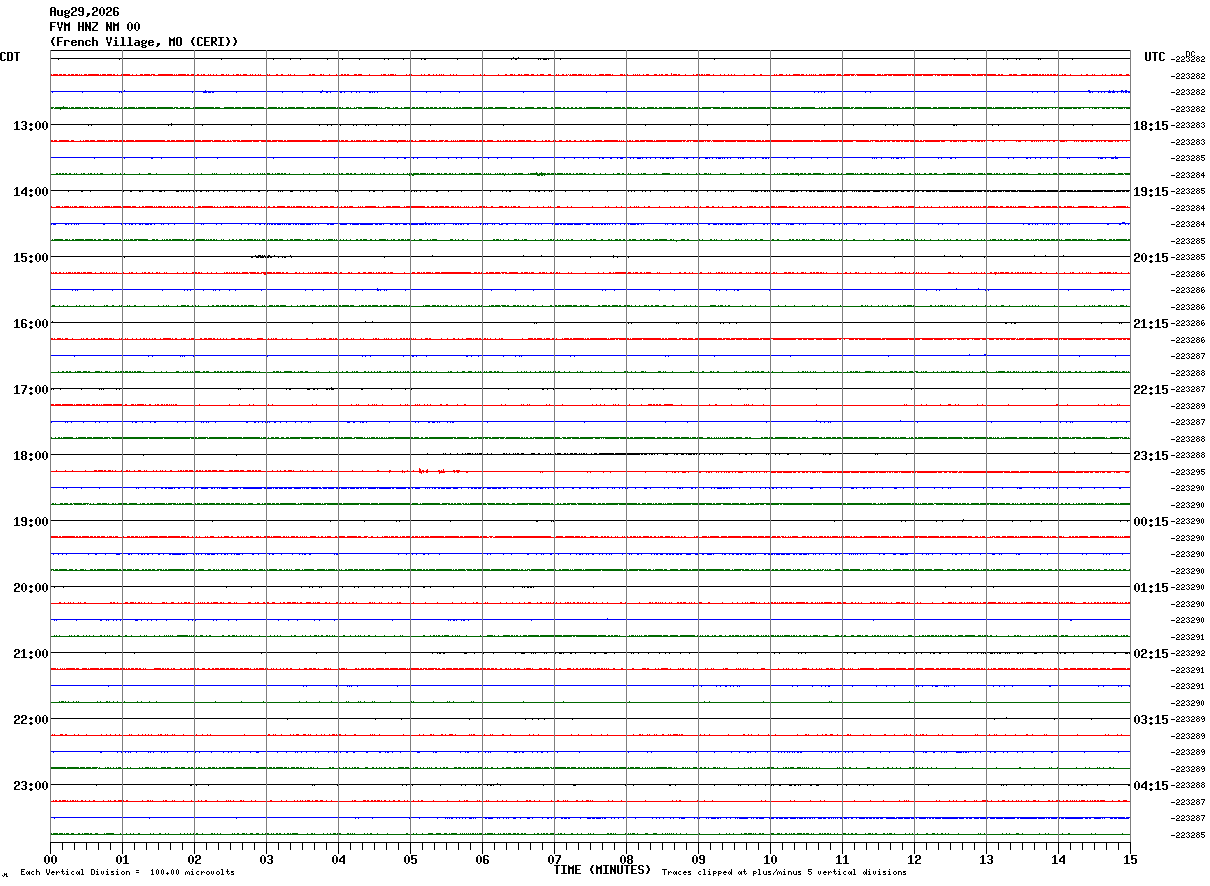Select the TIME (MINUTES) axis title

click(602, 870)
